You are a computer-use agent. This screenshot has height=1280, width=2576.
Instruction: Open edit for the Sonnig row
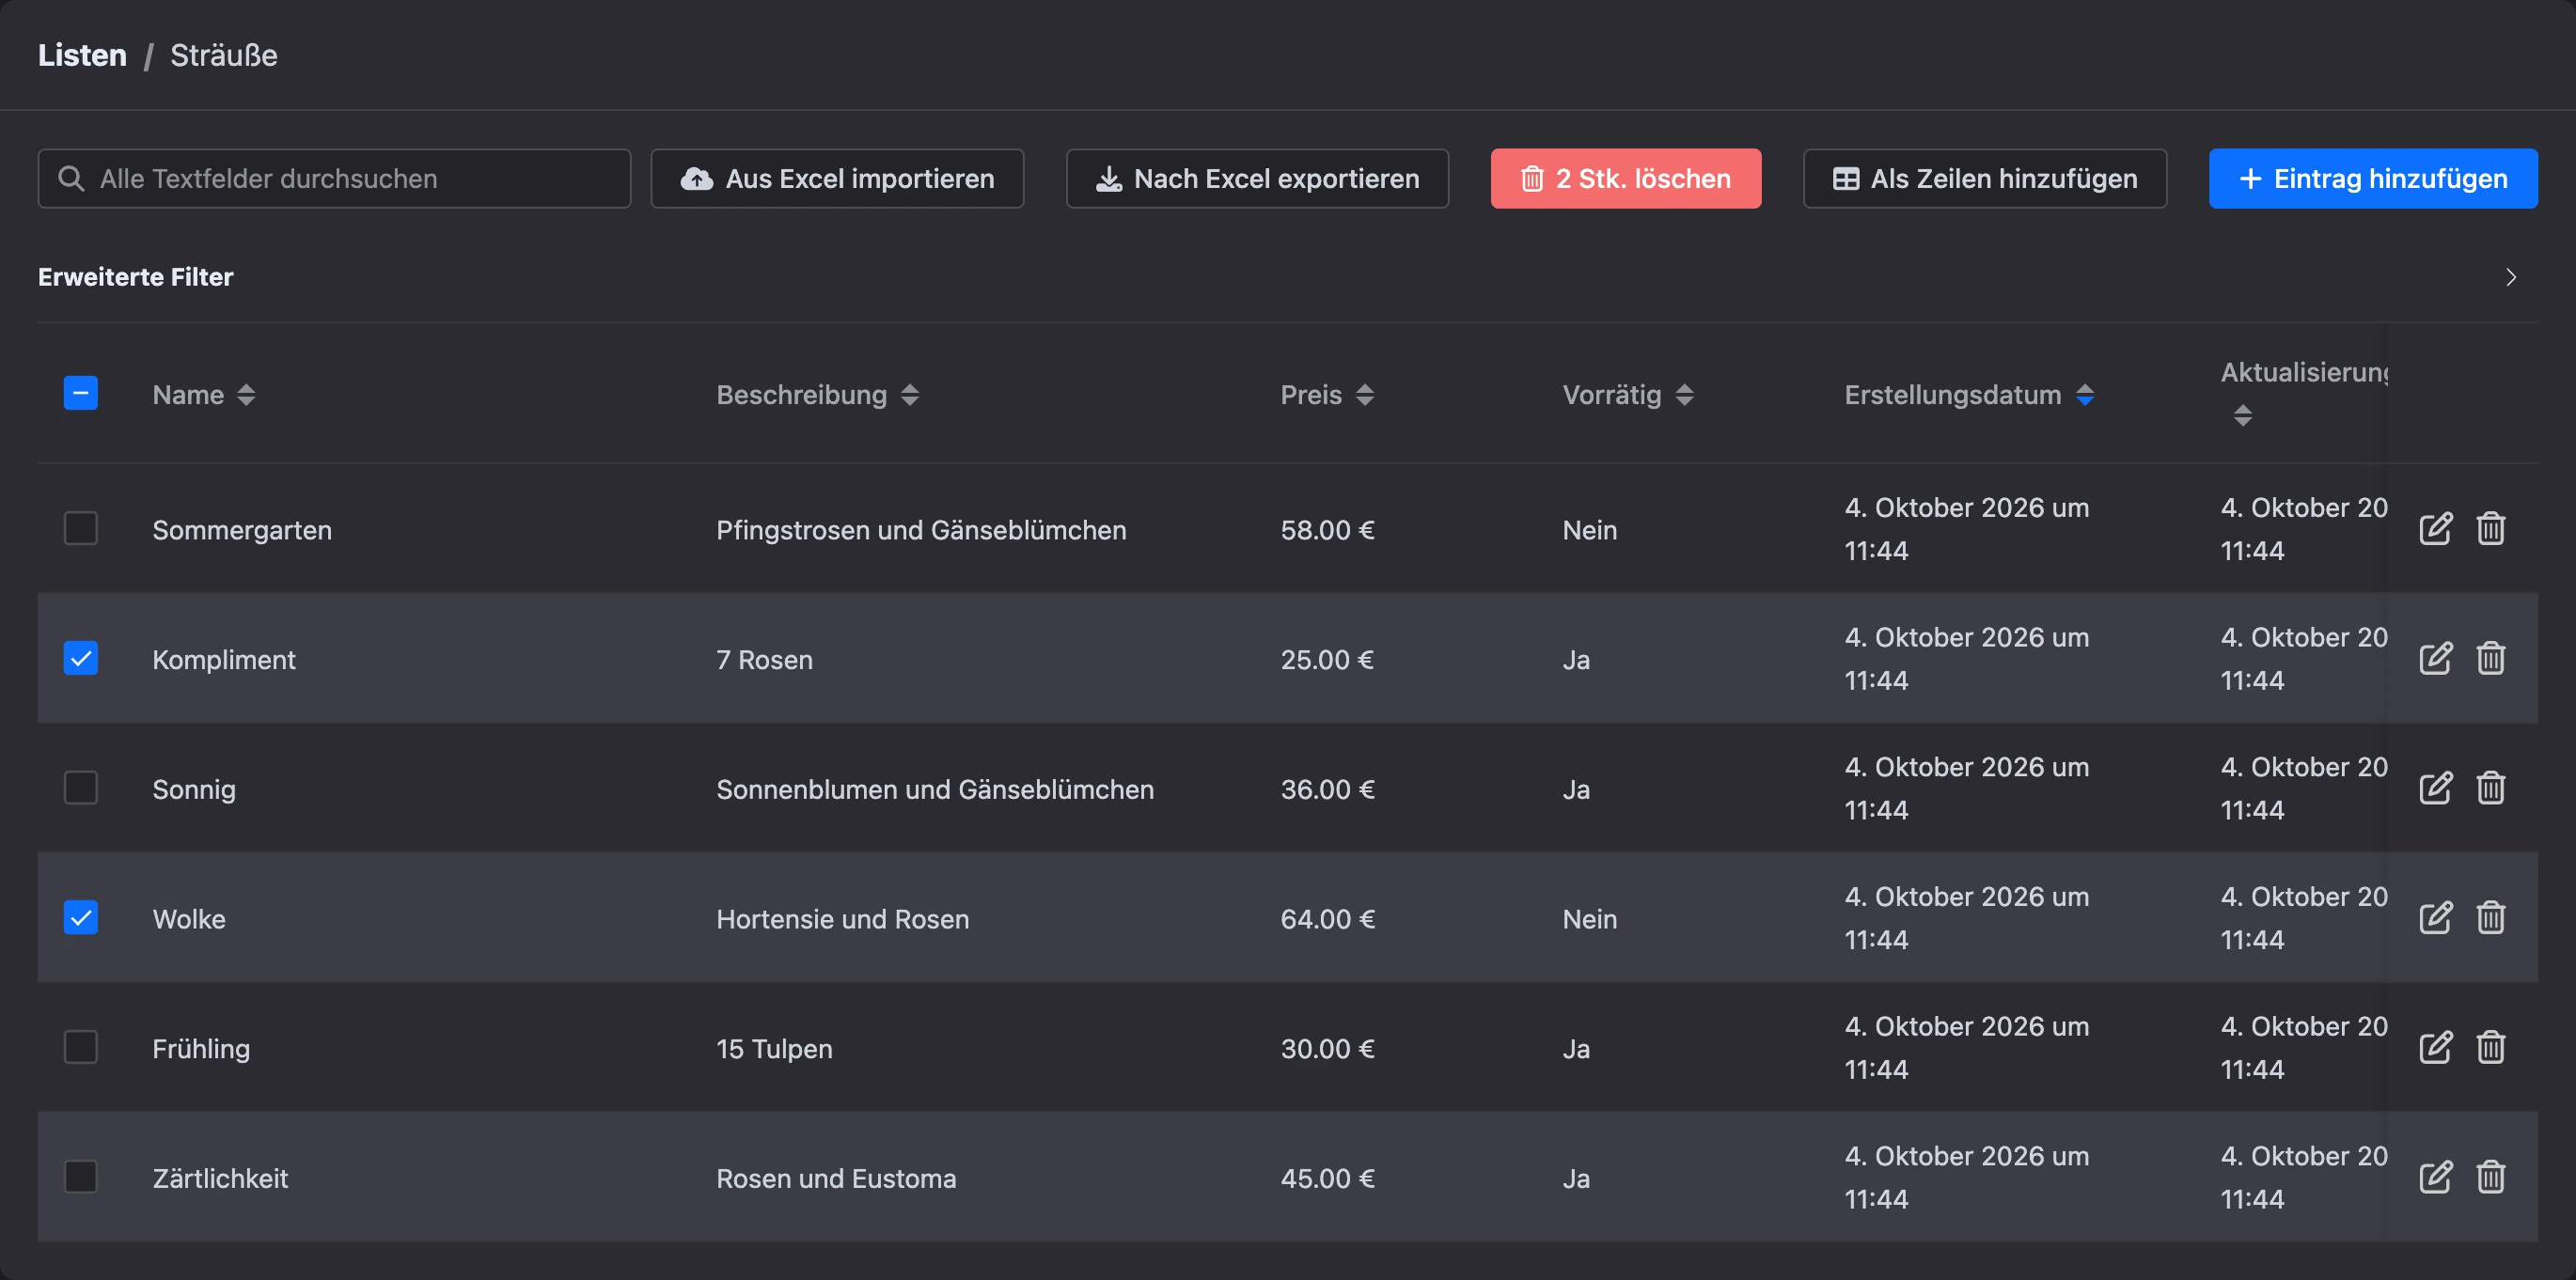coord(2435,788)
